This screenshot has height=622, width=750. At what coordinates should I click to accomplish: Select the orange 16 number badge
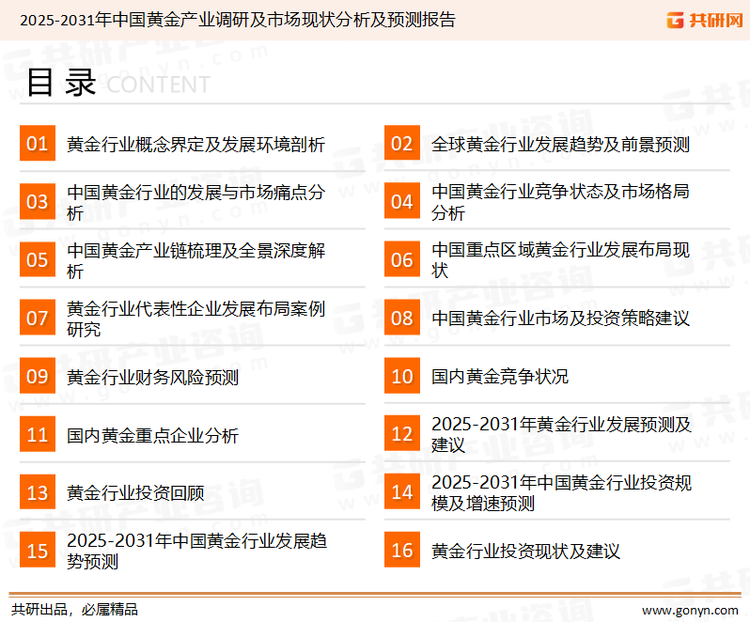402,551
